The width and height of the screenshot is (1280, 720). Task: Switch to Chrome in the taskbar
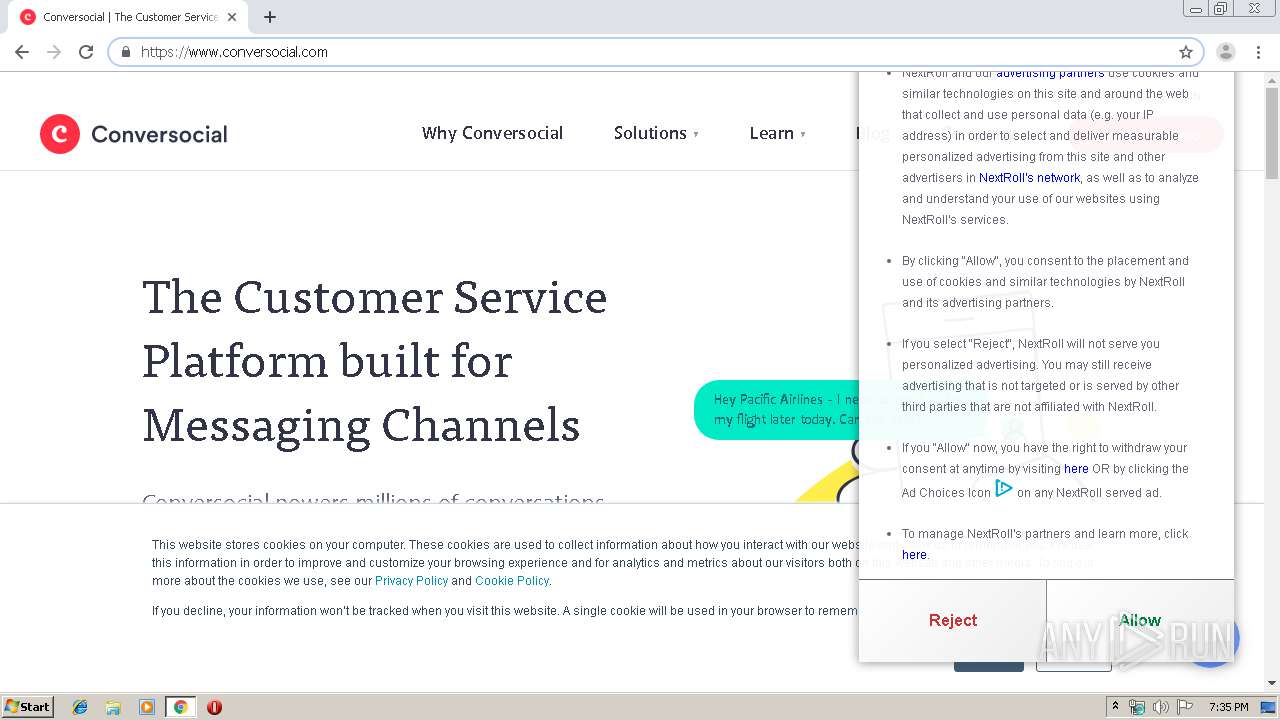point(180,707)
